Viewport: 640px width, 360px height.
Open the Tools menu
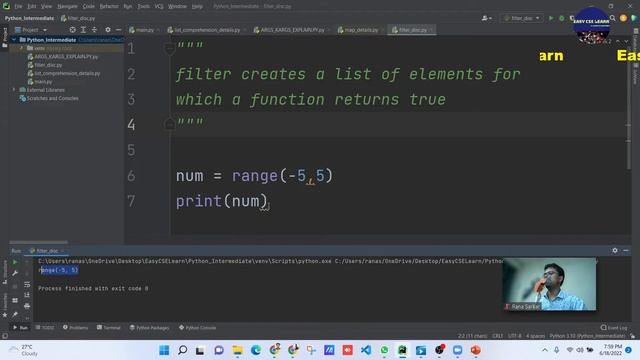143,6
